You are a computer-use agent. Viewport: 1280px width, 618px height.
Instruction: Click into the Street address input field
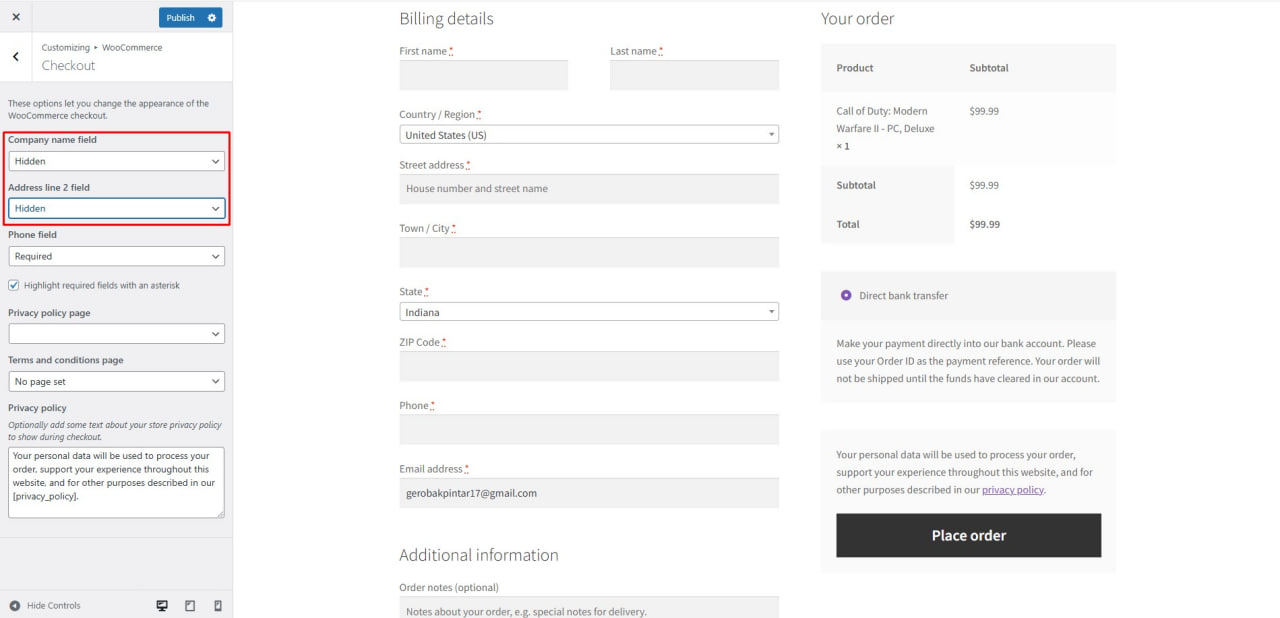click(x=588, y=189)
